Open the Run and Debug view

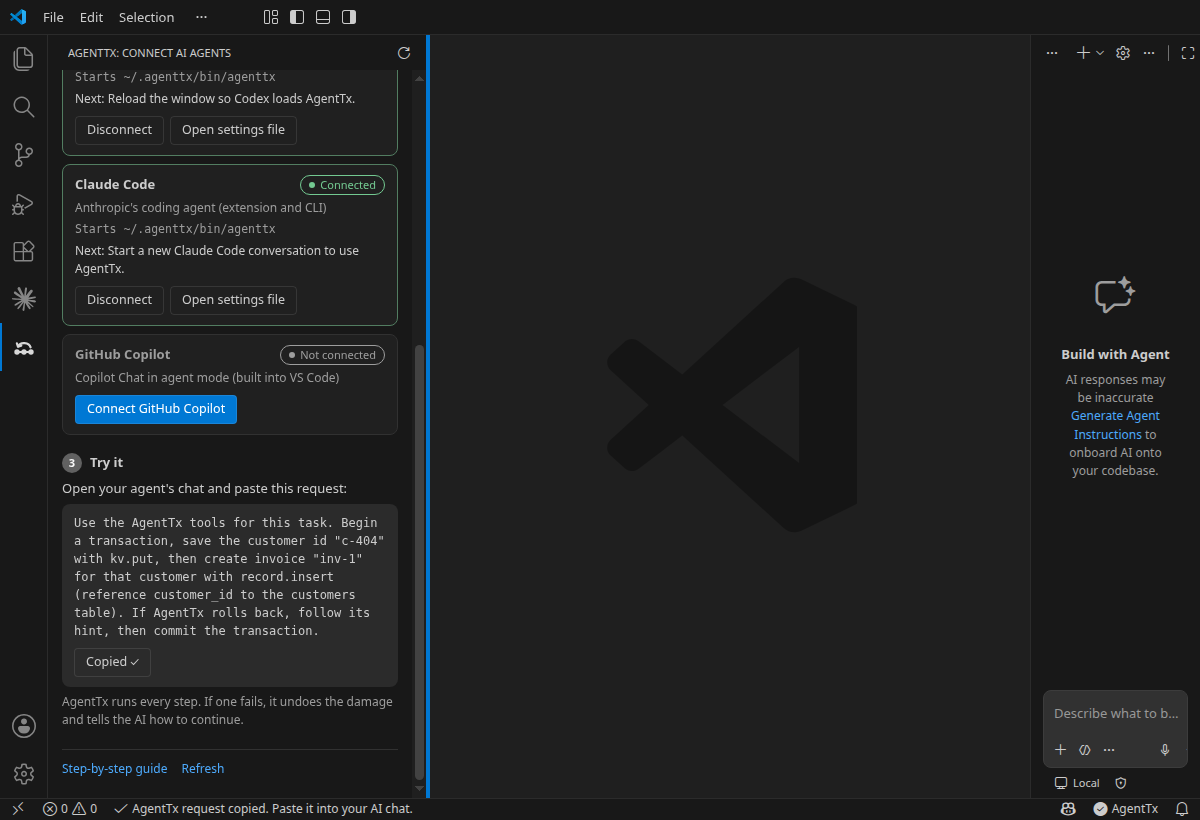[x=24, y=203]
